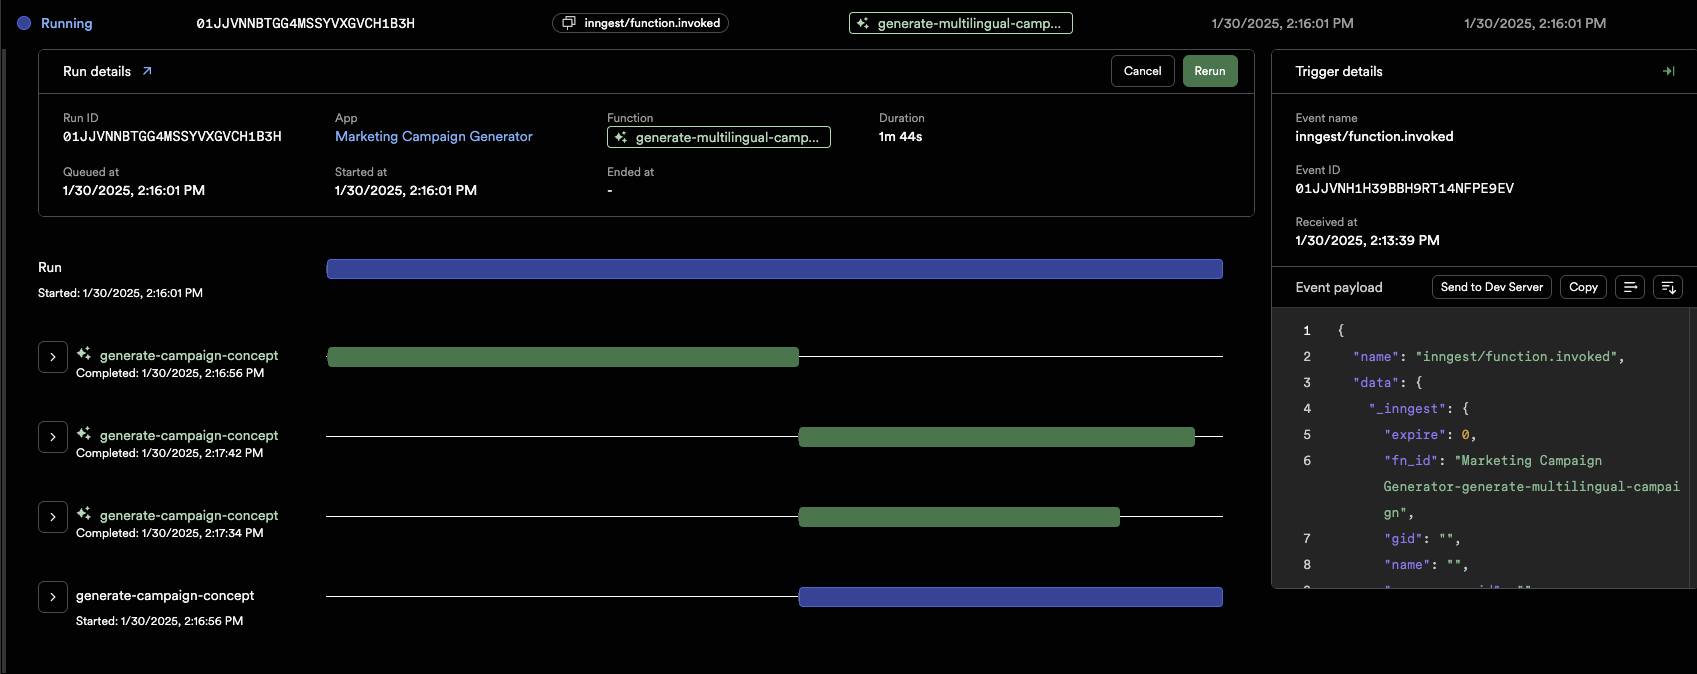Click the blue Run timeline bar

(774, 269)
